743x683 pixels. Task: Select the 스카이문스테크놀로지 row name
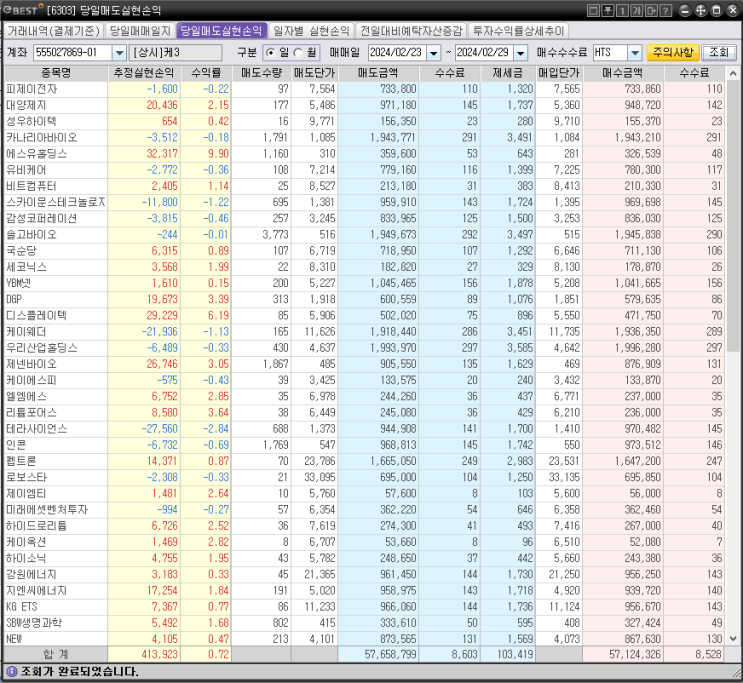55,202
